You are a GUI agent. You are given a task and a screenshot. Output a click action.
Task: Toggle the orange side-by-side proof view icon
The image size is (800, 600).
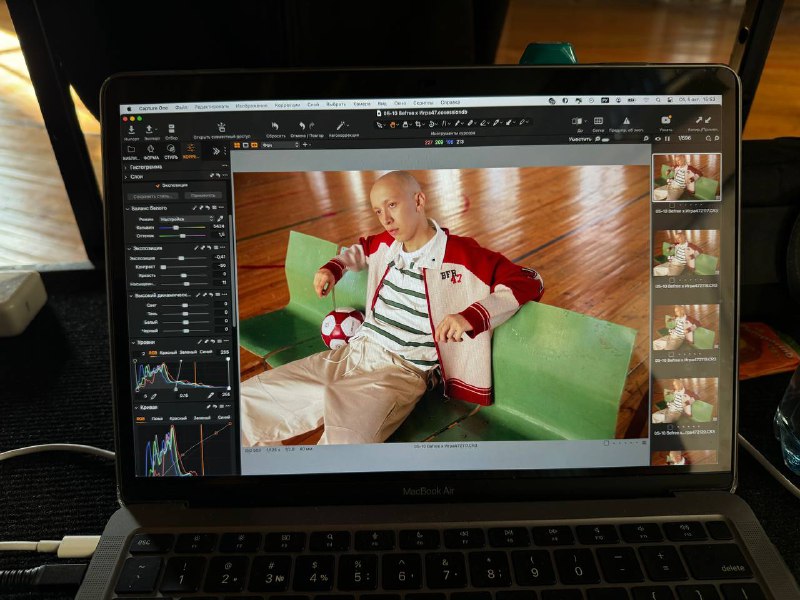coord(254,145)
